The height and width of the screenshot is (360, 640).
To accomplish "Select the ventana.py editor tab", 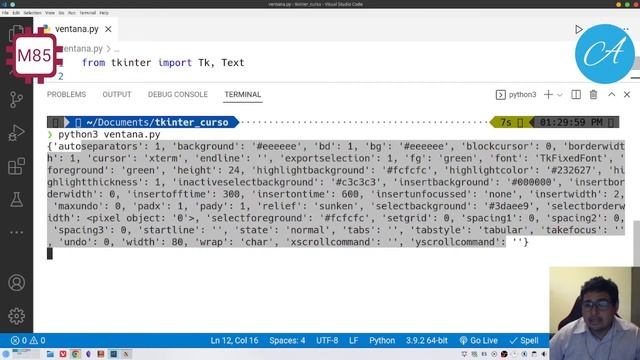I will (x=76, y=29).
